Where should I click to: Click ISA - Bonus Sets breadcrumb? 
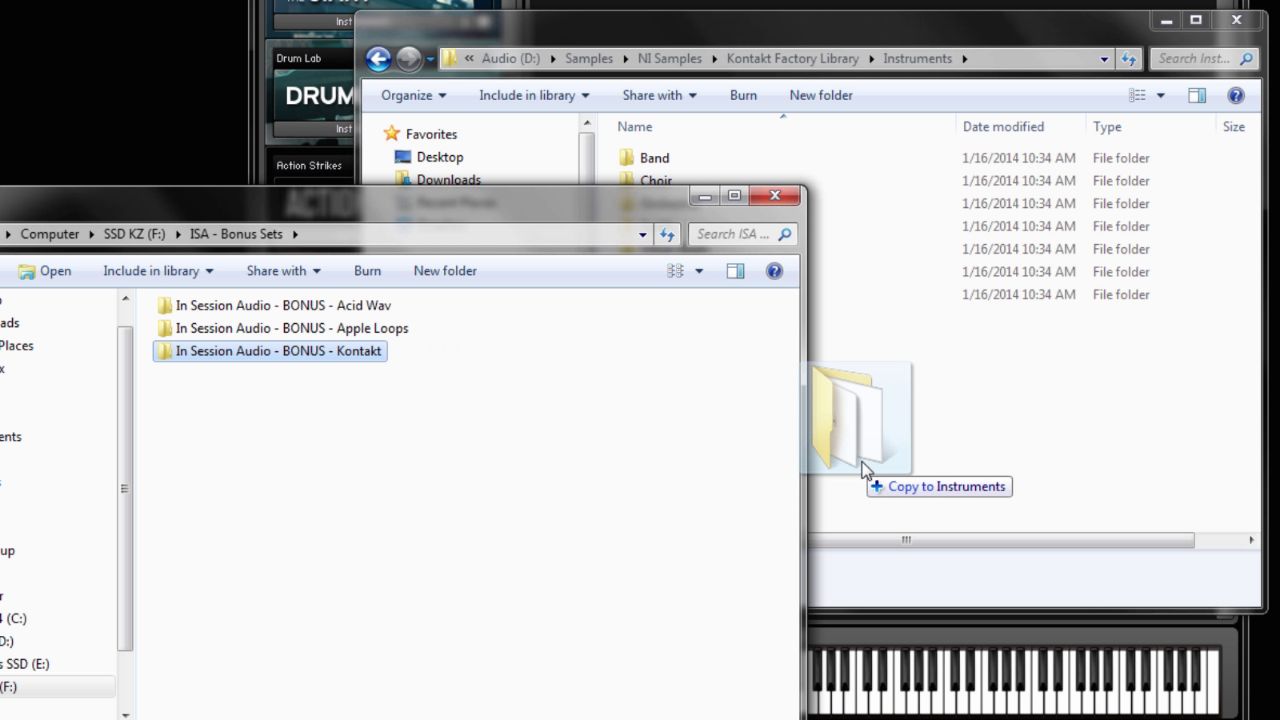coord(236,234)
